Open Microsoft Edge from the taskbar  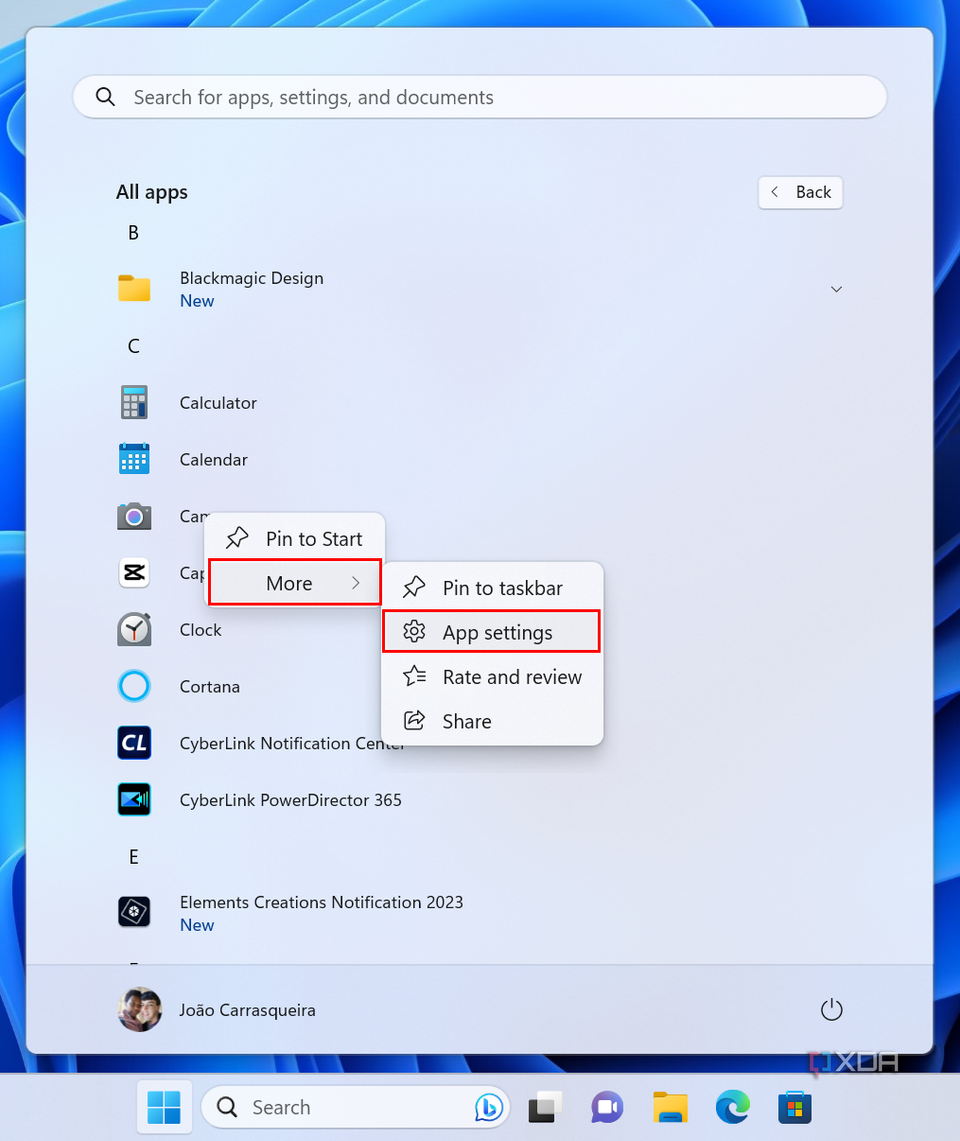(732, 1107)
